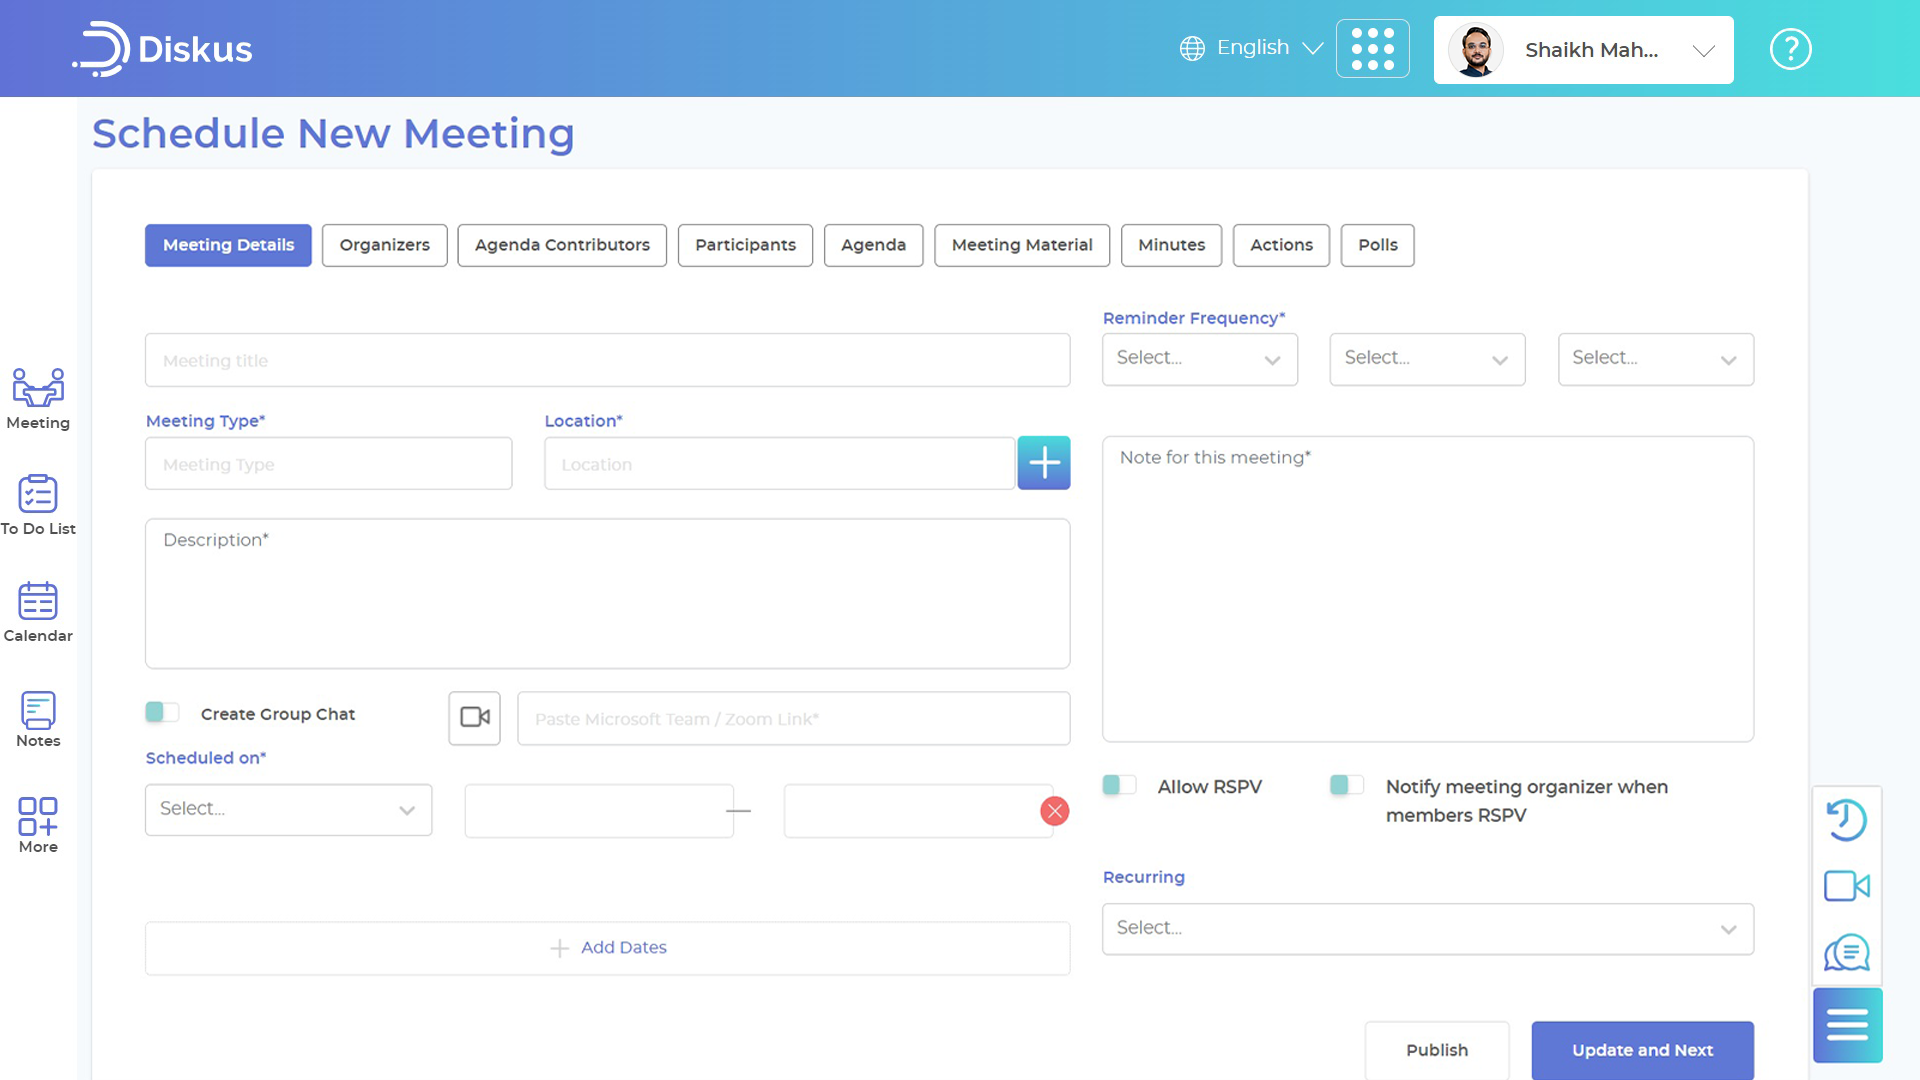Open the apps grid icon in header
Screen dimensions: 1920x1080
[x=1372, y=49]
